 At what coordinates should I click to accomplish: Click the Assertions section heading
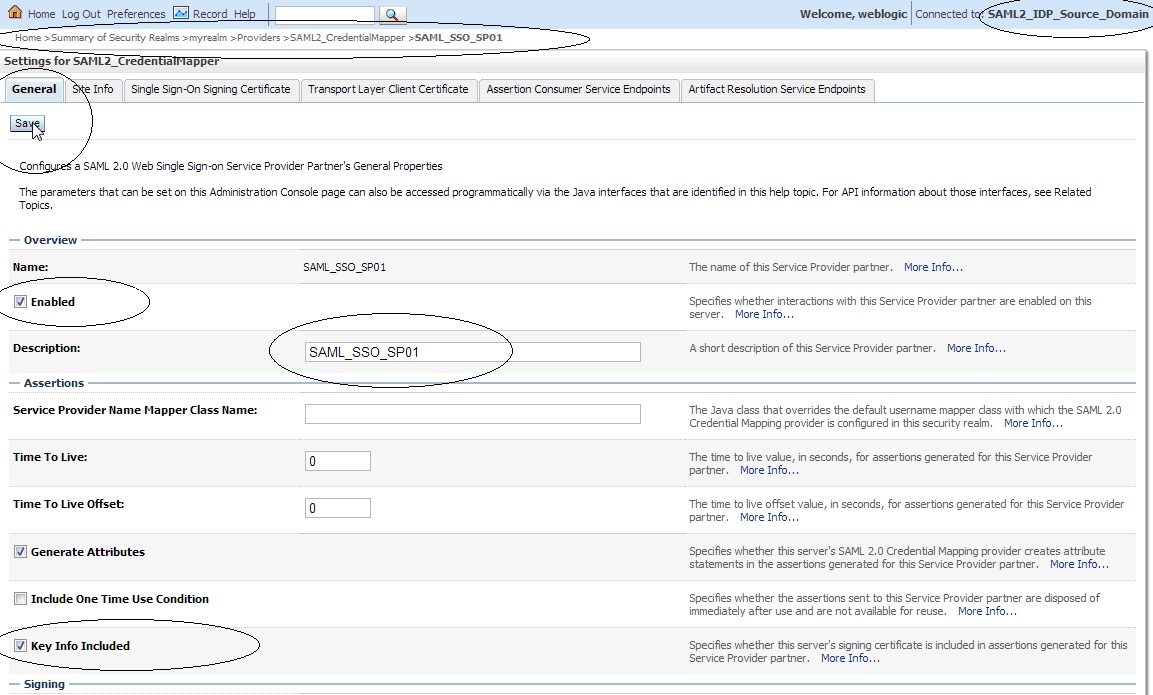(x=54, y=383)
